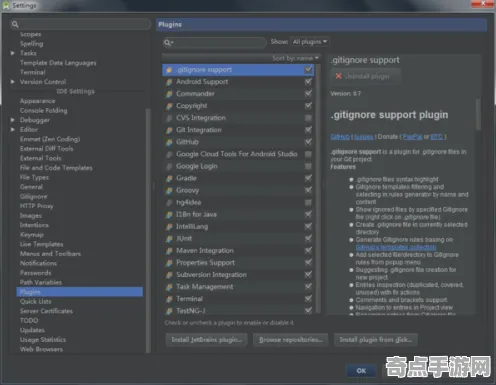
Task: Click the JUnit plugin icon
Action: [169, 239]
